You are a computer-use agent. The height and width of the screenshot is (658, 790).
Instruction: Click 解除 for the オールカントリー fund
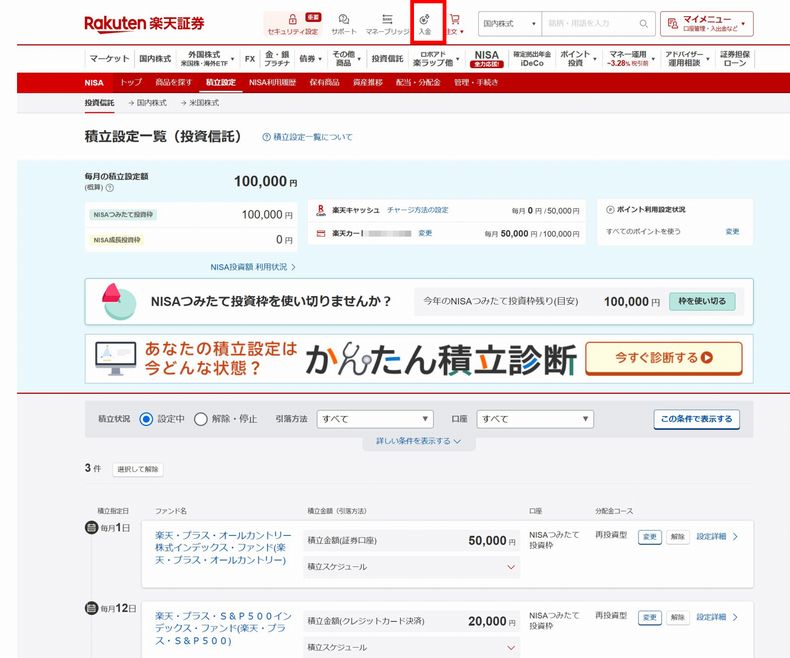coord(678,537)
